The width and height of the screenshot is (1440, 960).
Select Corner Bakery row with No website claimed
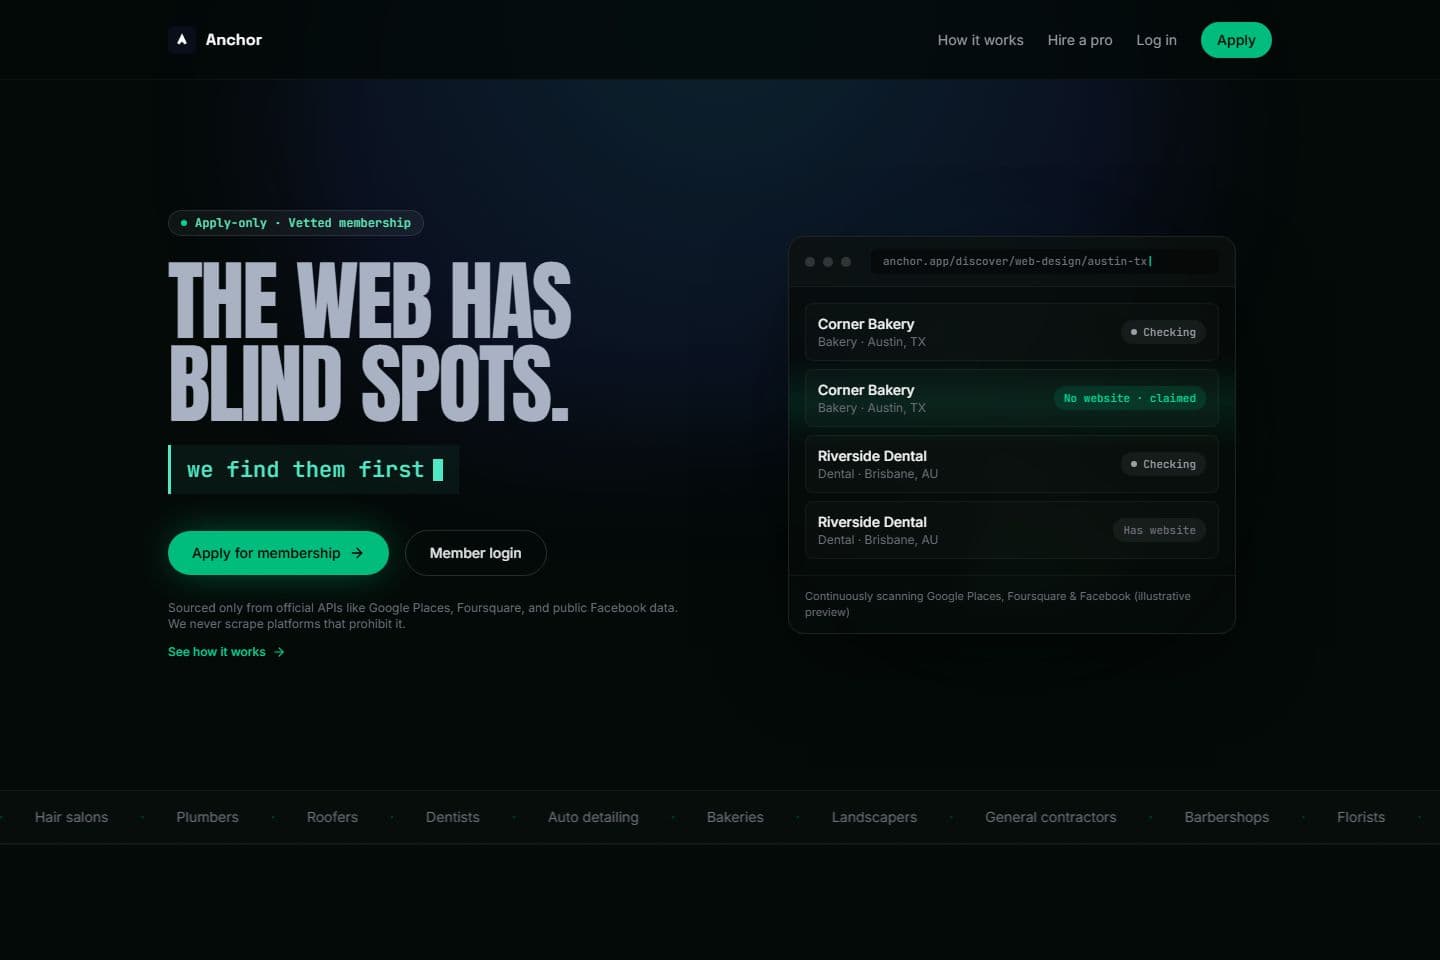1012,398
